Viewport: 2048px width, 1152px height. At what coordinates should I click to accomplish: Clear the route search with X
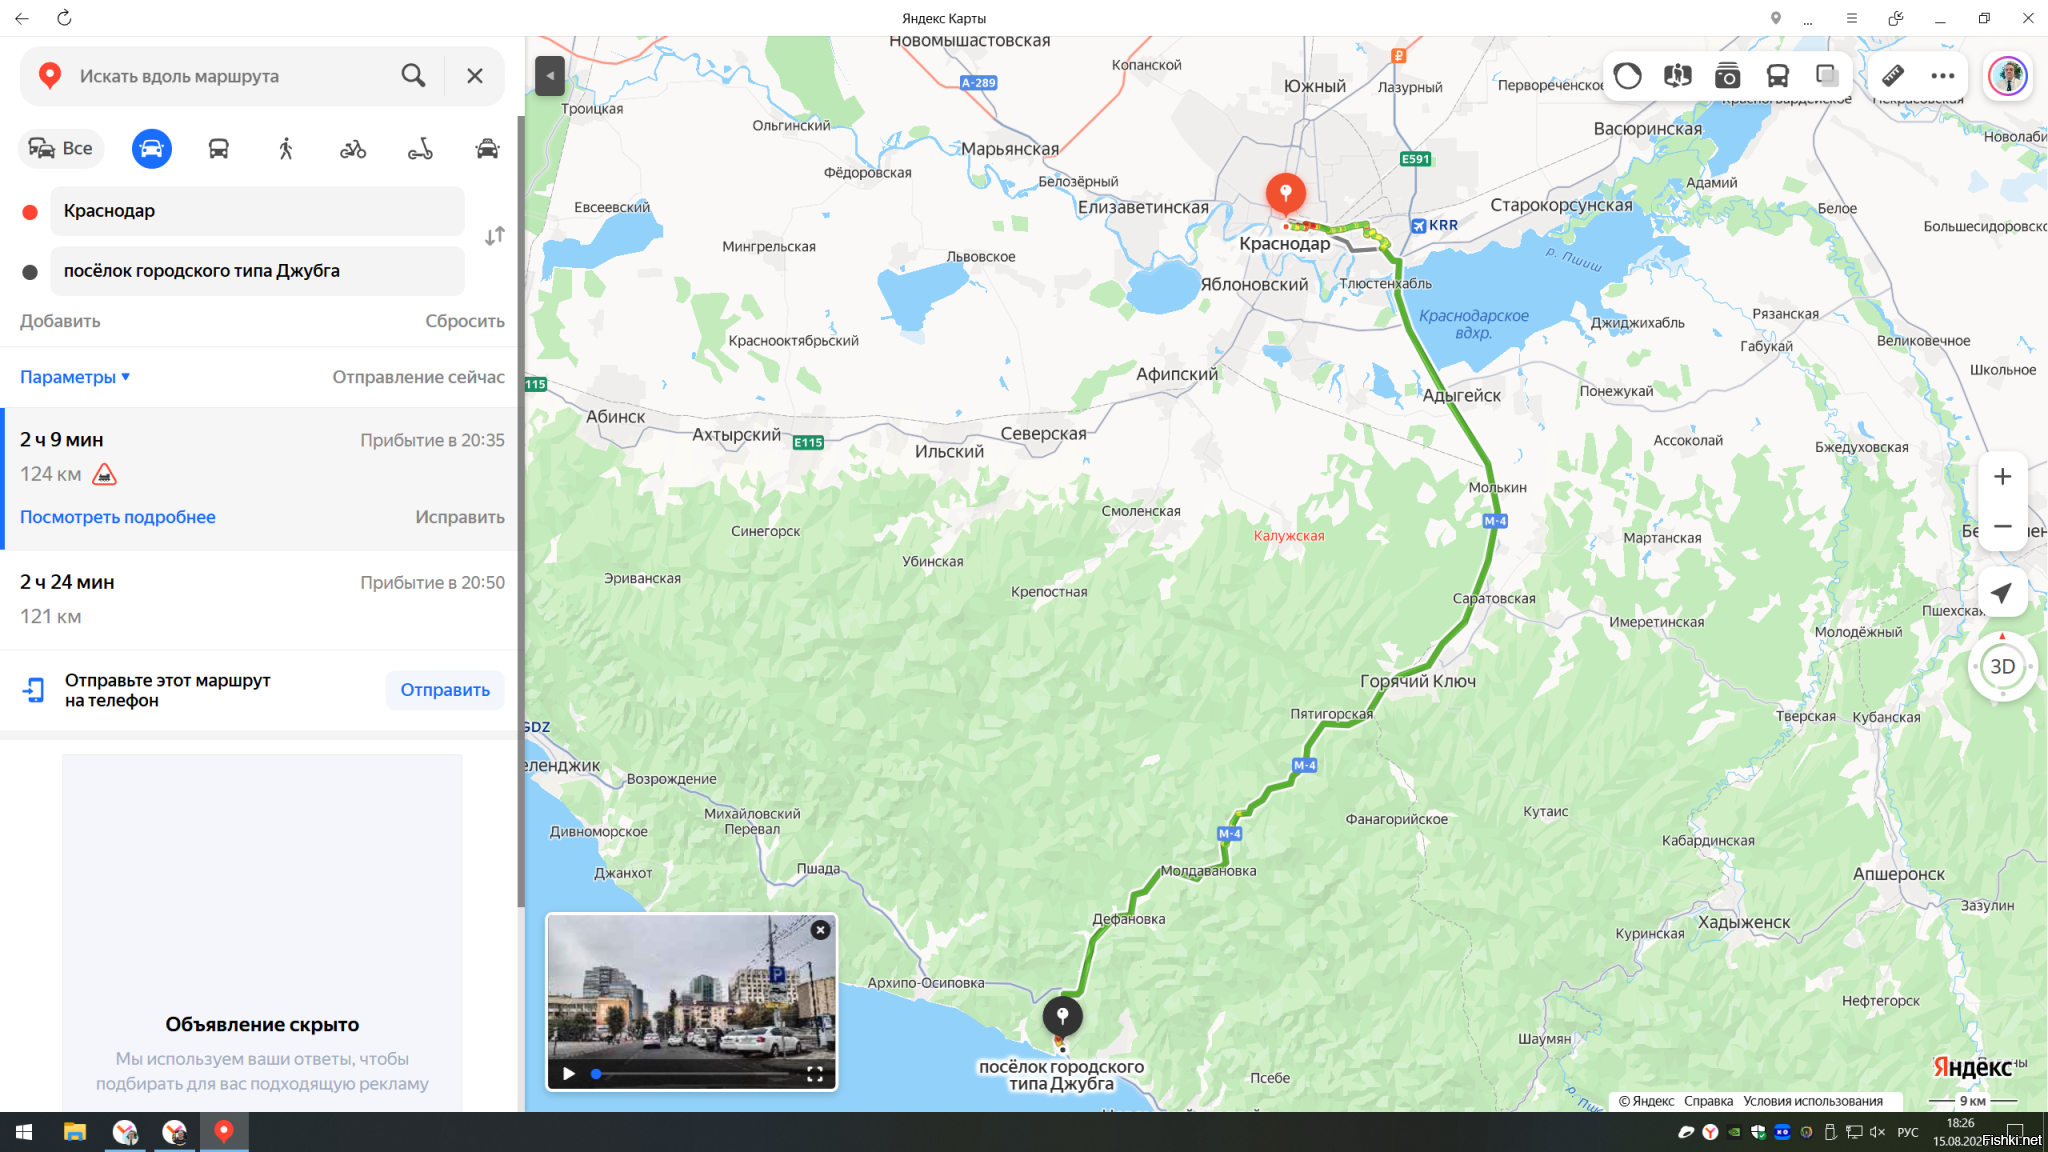pyautogui.click(x=475, y=76)
